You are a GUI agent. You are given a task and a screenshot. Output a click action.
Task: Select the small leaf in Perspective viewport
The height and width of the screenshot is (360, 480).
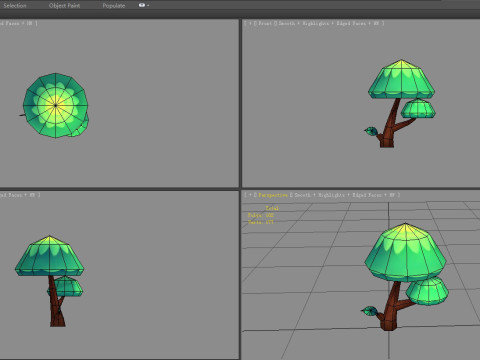[x=370, y=311]
